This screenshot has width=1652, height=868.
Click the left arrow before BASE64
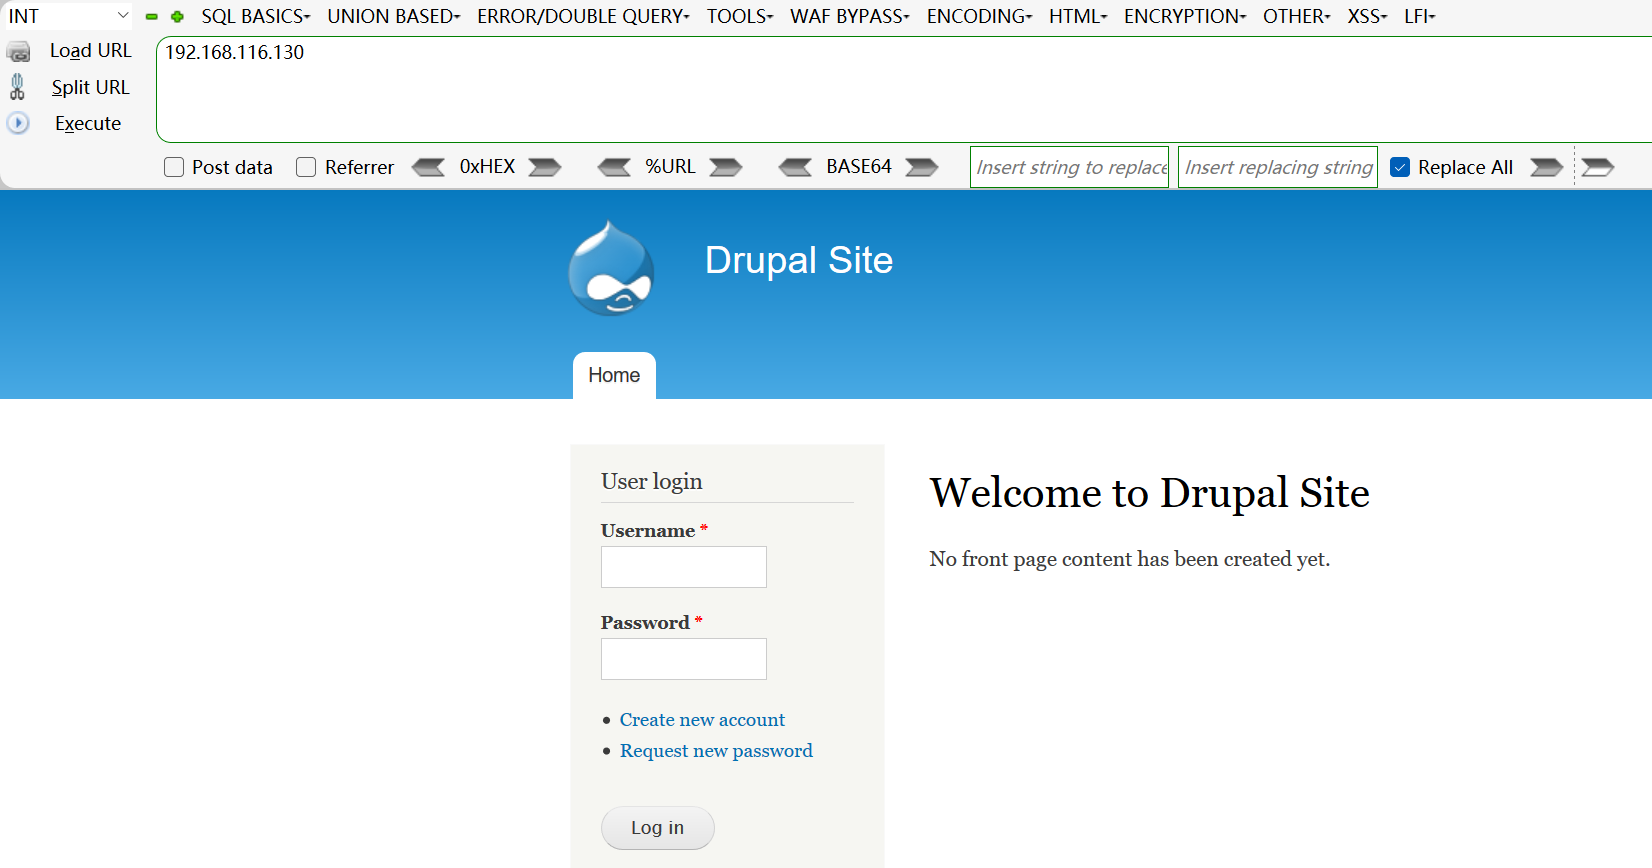[796, 167]
